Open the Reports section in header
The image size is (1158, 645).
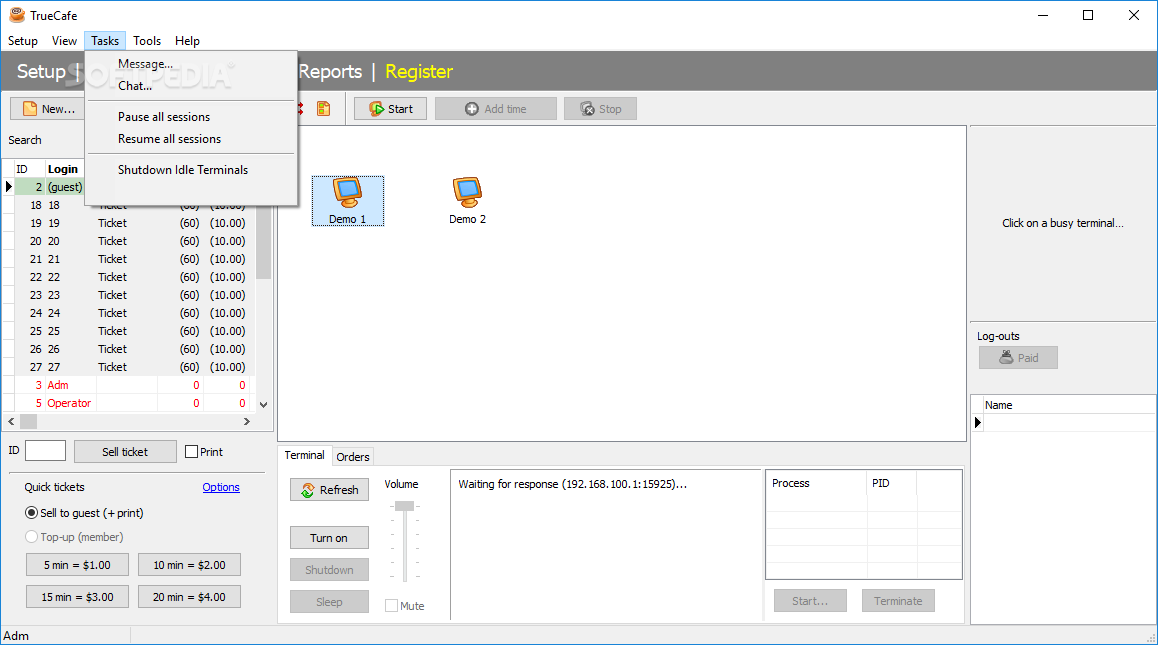pos(330,72)
